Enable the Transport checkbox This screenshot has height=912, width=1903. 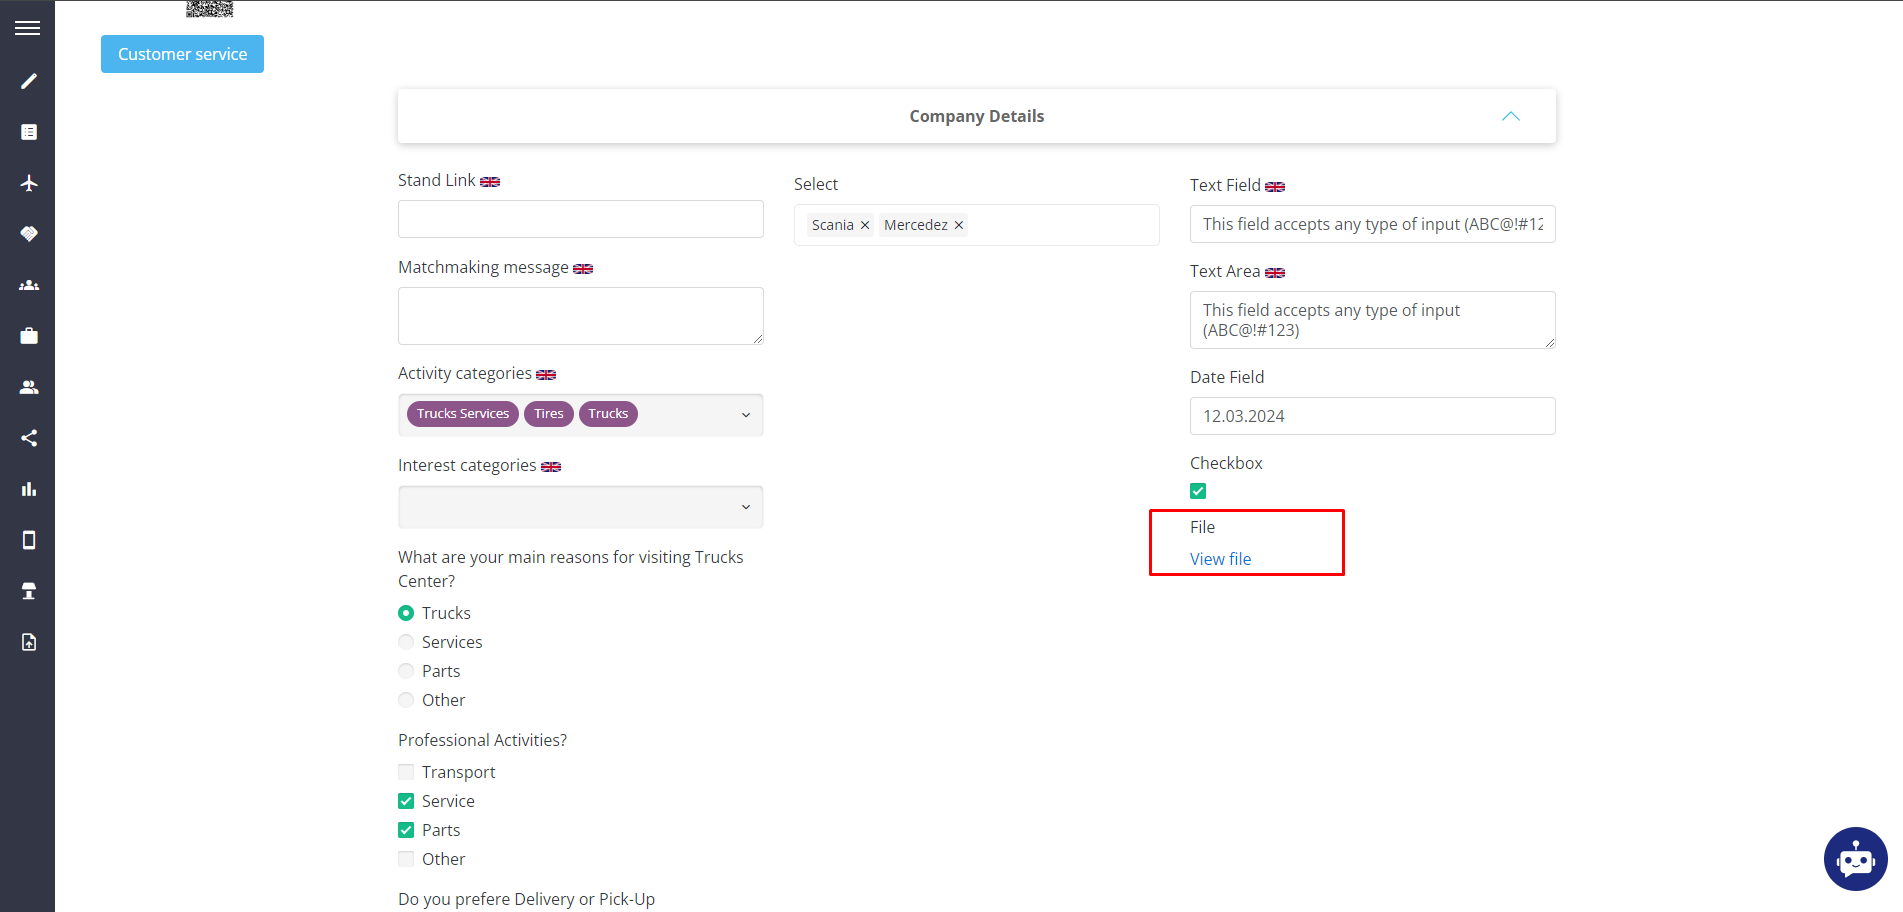(406, 771)
